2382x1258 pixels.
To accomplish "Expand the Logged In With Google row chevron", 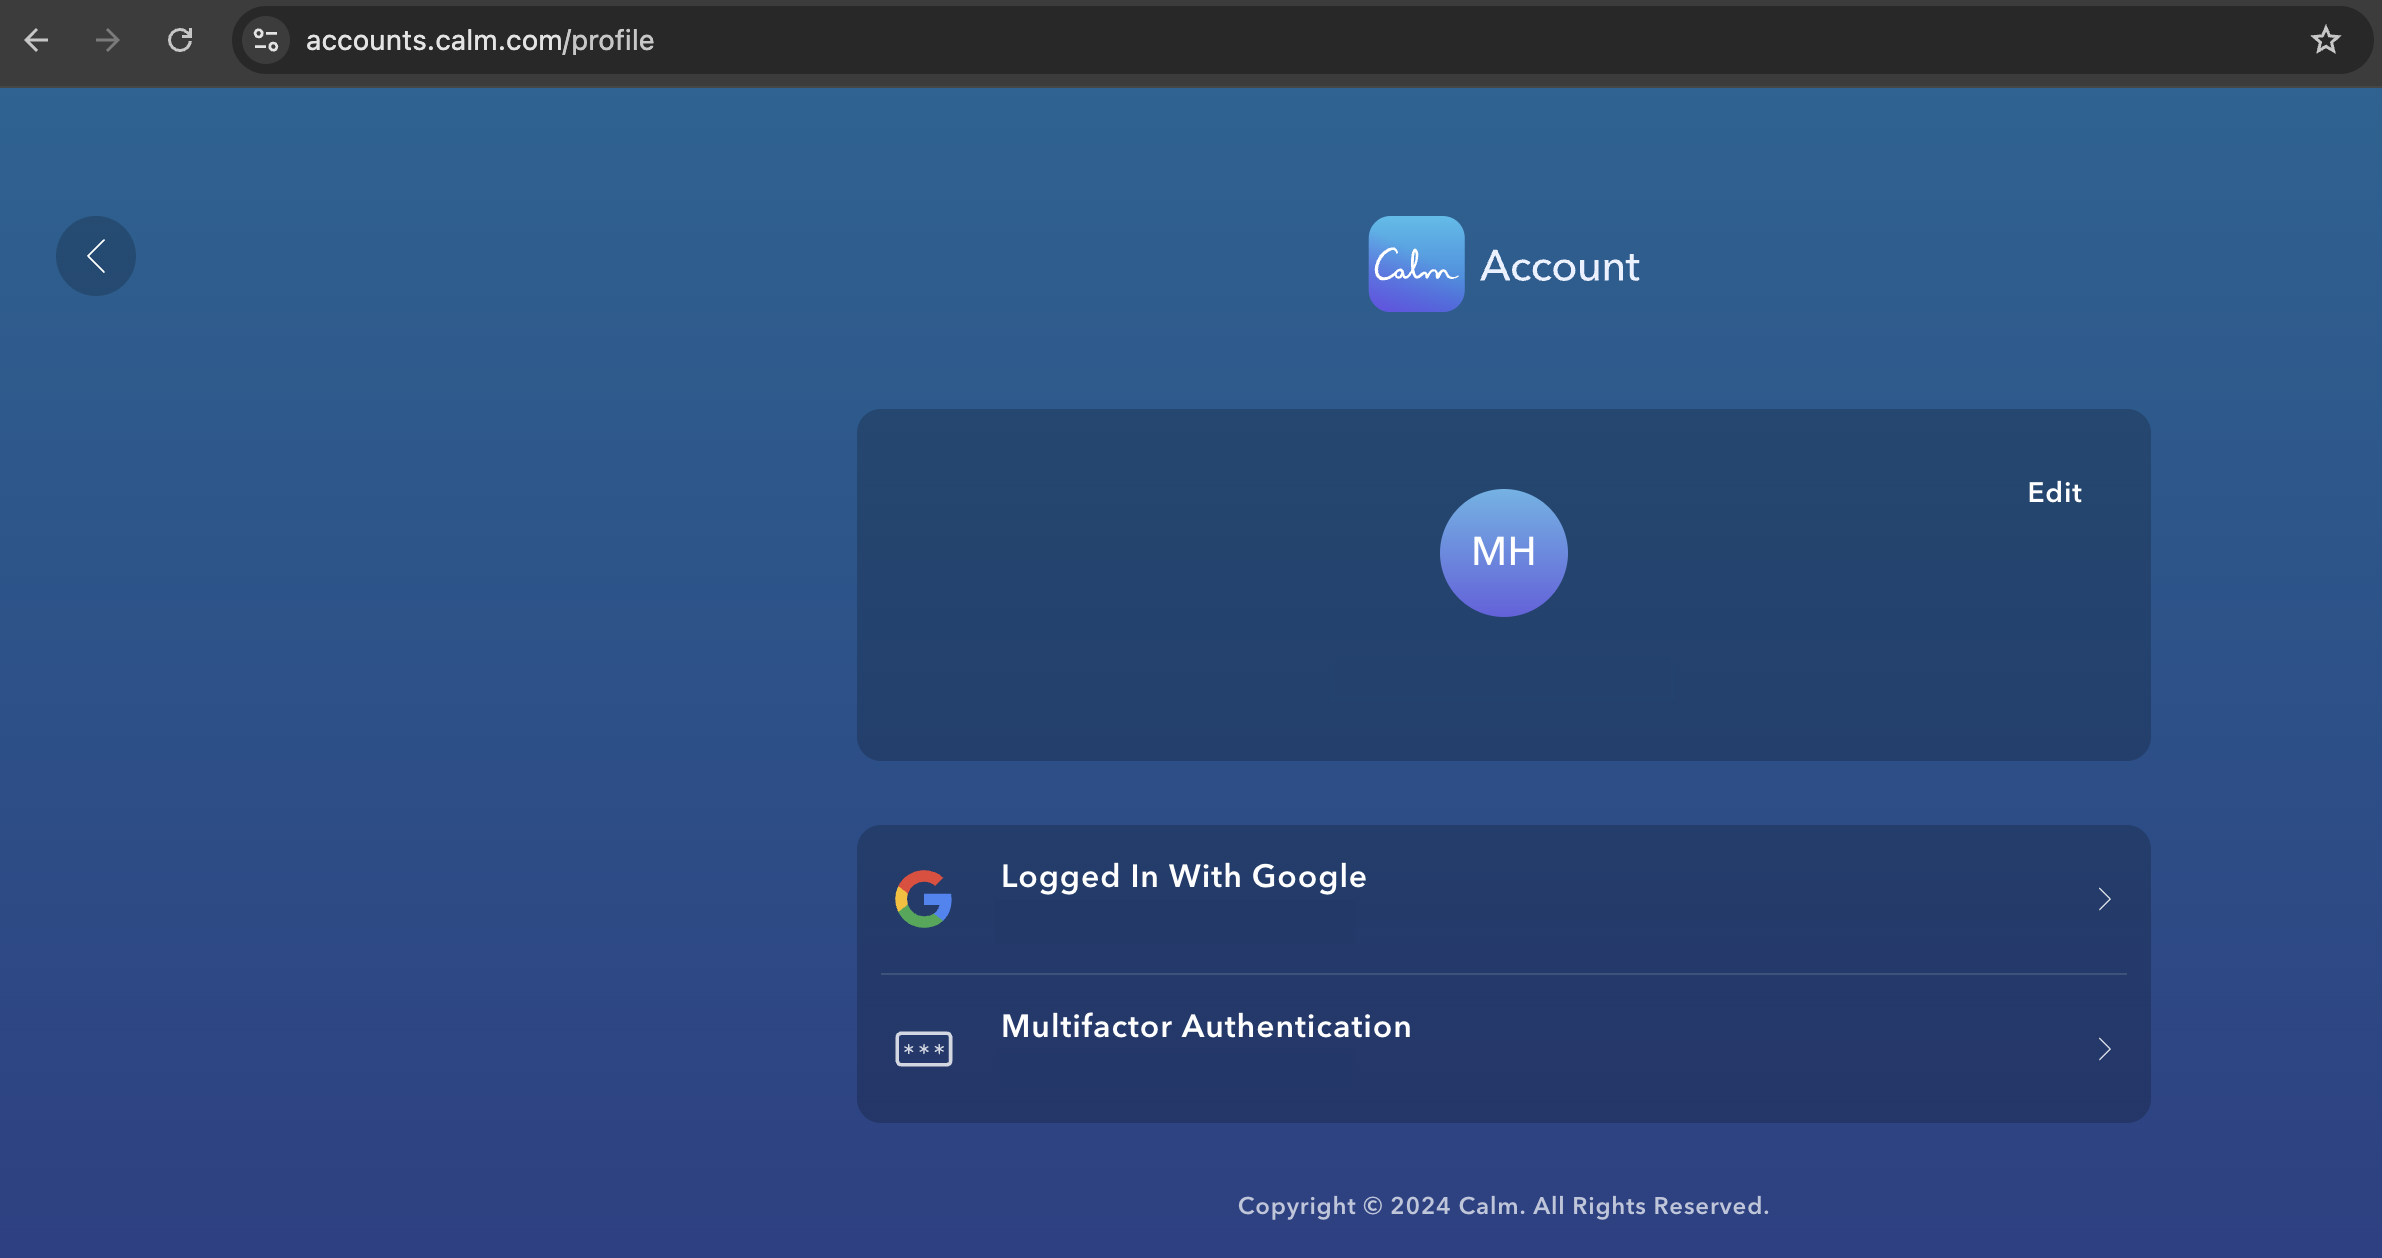I will pyautogui.click(x=2104, y=898).
